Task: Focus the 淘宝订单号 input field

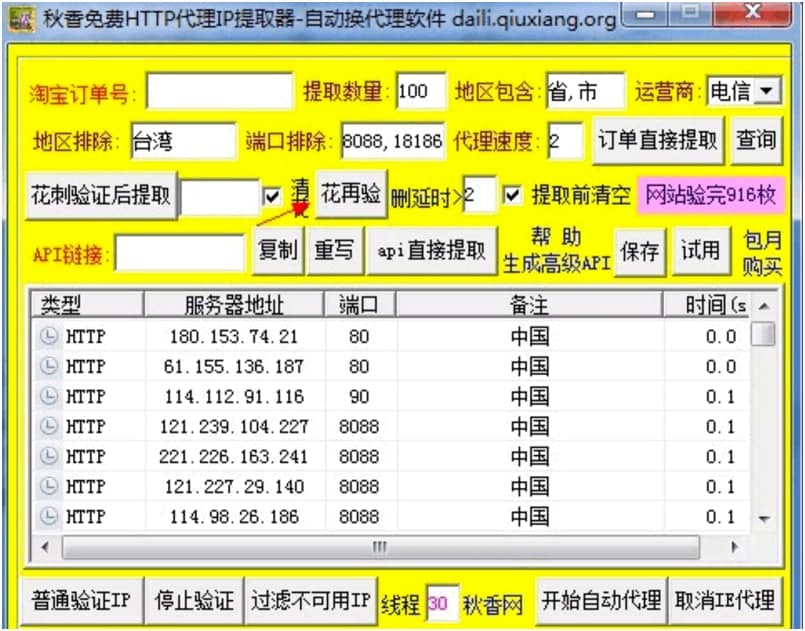Action: pyautogui.click(x=220, y=91)
